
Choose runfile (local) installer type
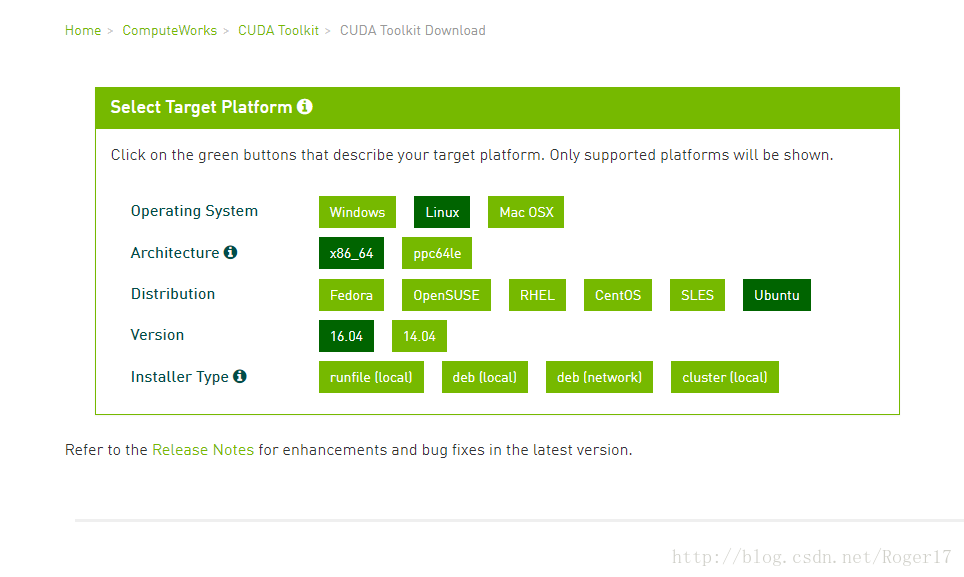(x=371, y=377)
